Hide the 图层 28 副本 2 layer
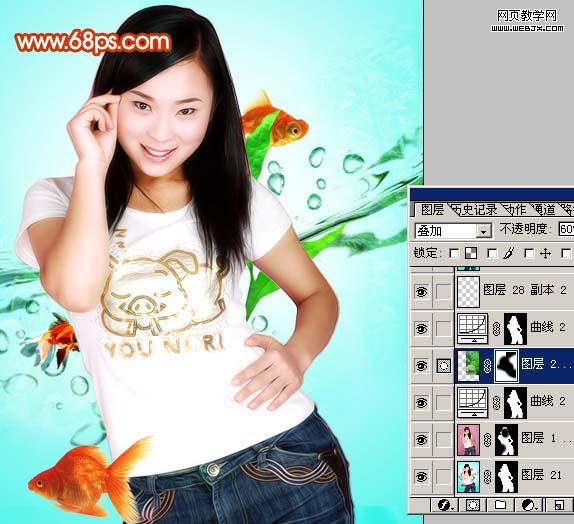Image resolution: width=574 pixels, height=524 pixels. [421, 292]
